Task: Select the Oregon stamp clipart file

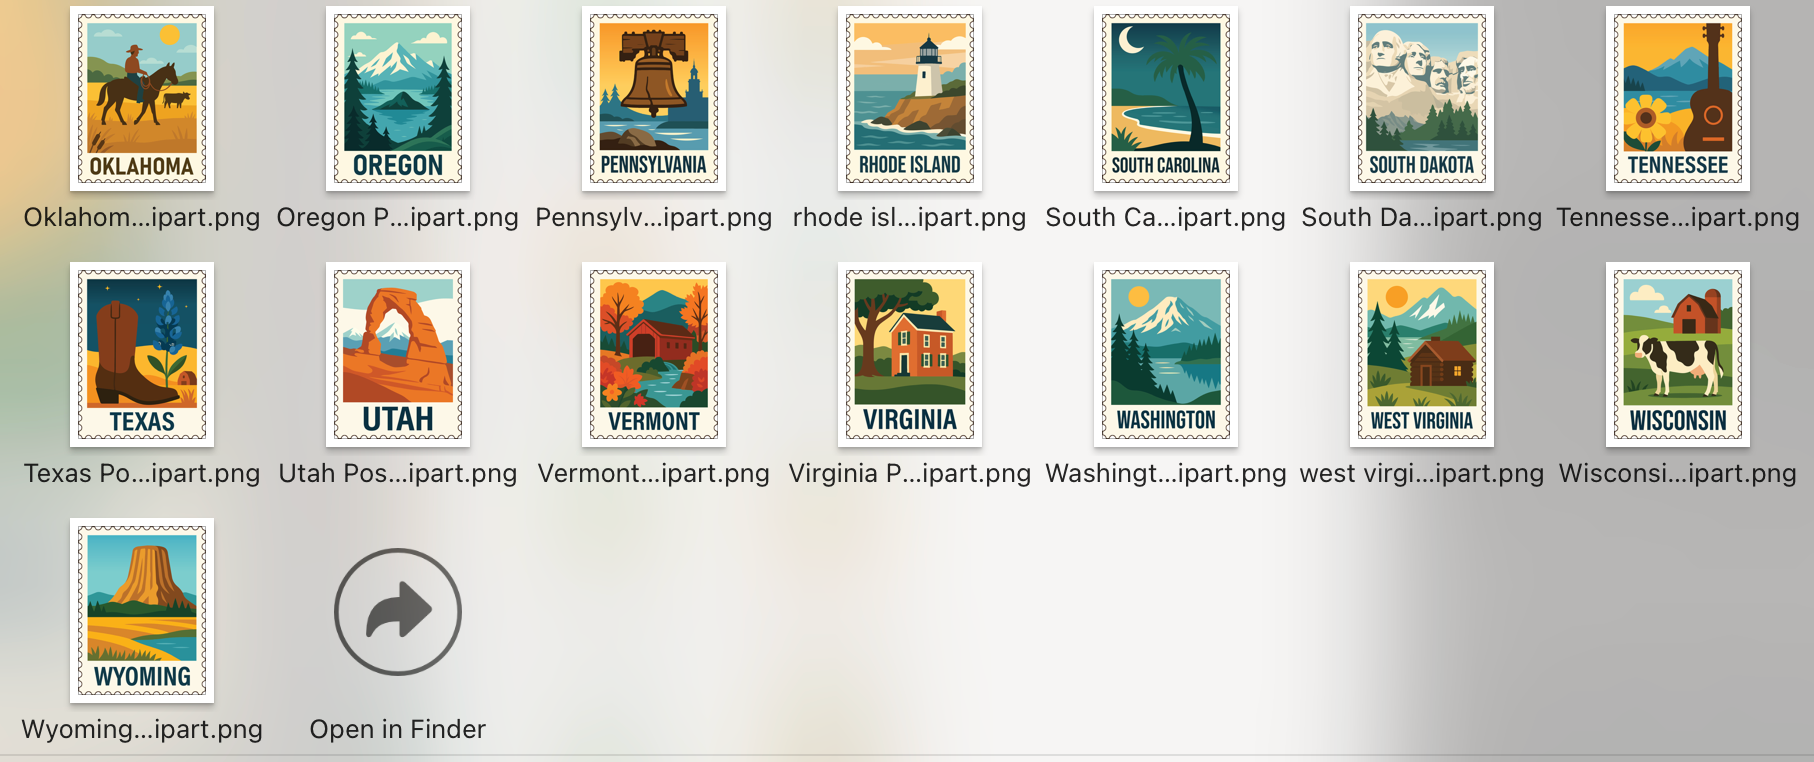Action: coord(398,98)
